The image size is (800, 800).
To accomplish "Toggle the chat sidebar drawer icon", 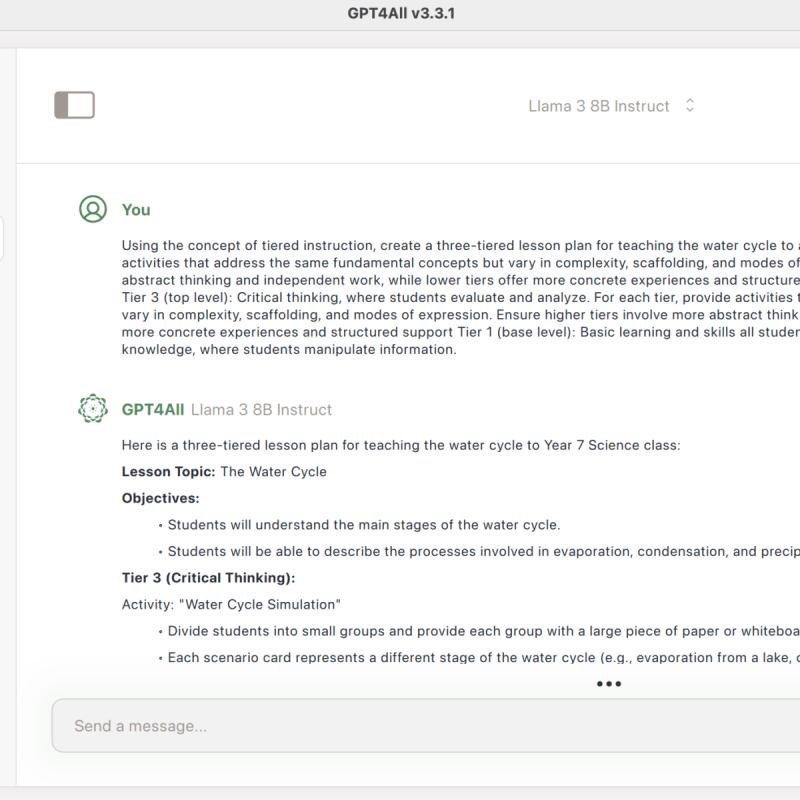I will click(74, 105).
